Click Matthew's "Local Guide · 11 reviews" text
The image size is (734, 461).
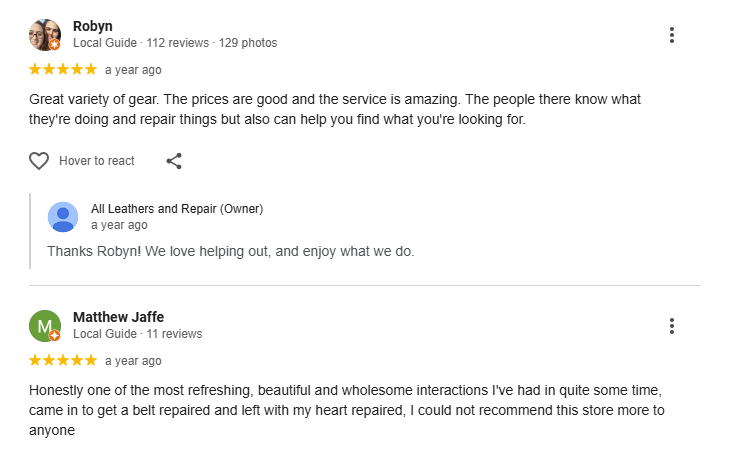tap(138, 334)
